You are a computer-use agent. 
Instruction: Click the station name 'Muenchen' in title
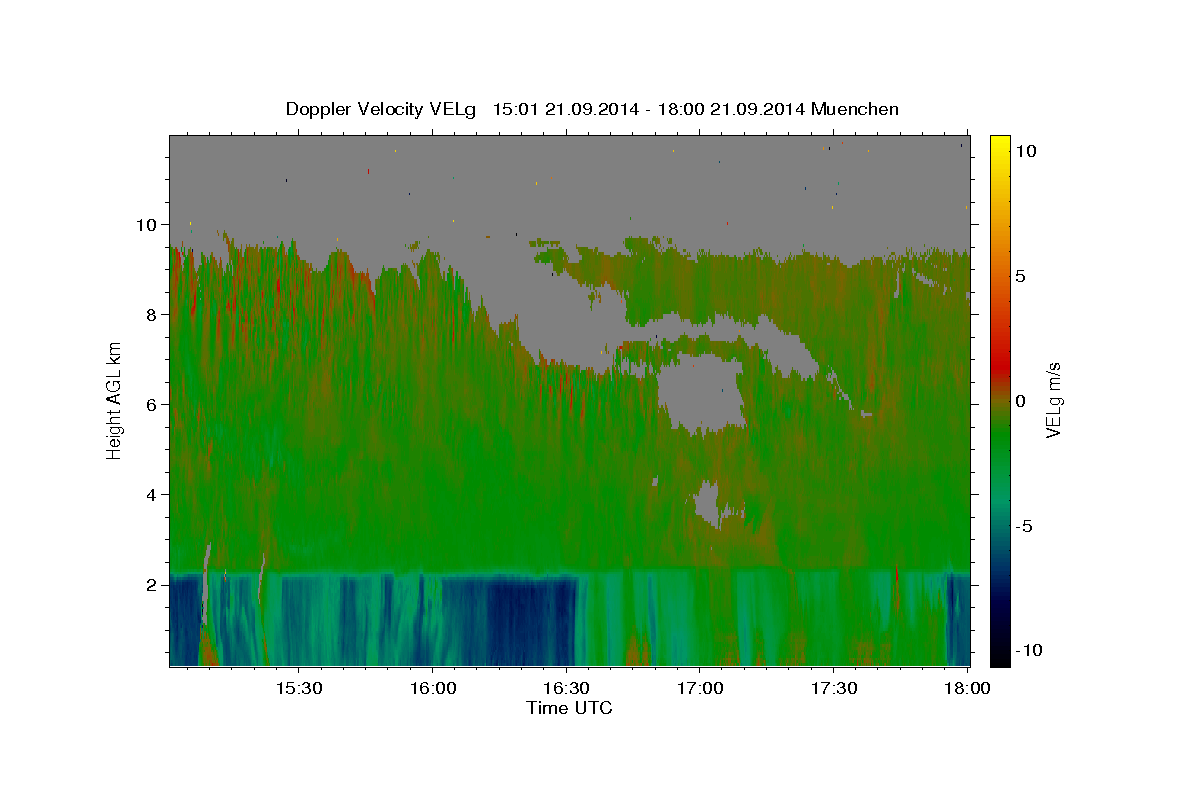tap(855, 109)
